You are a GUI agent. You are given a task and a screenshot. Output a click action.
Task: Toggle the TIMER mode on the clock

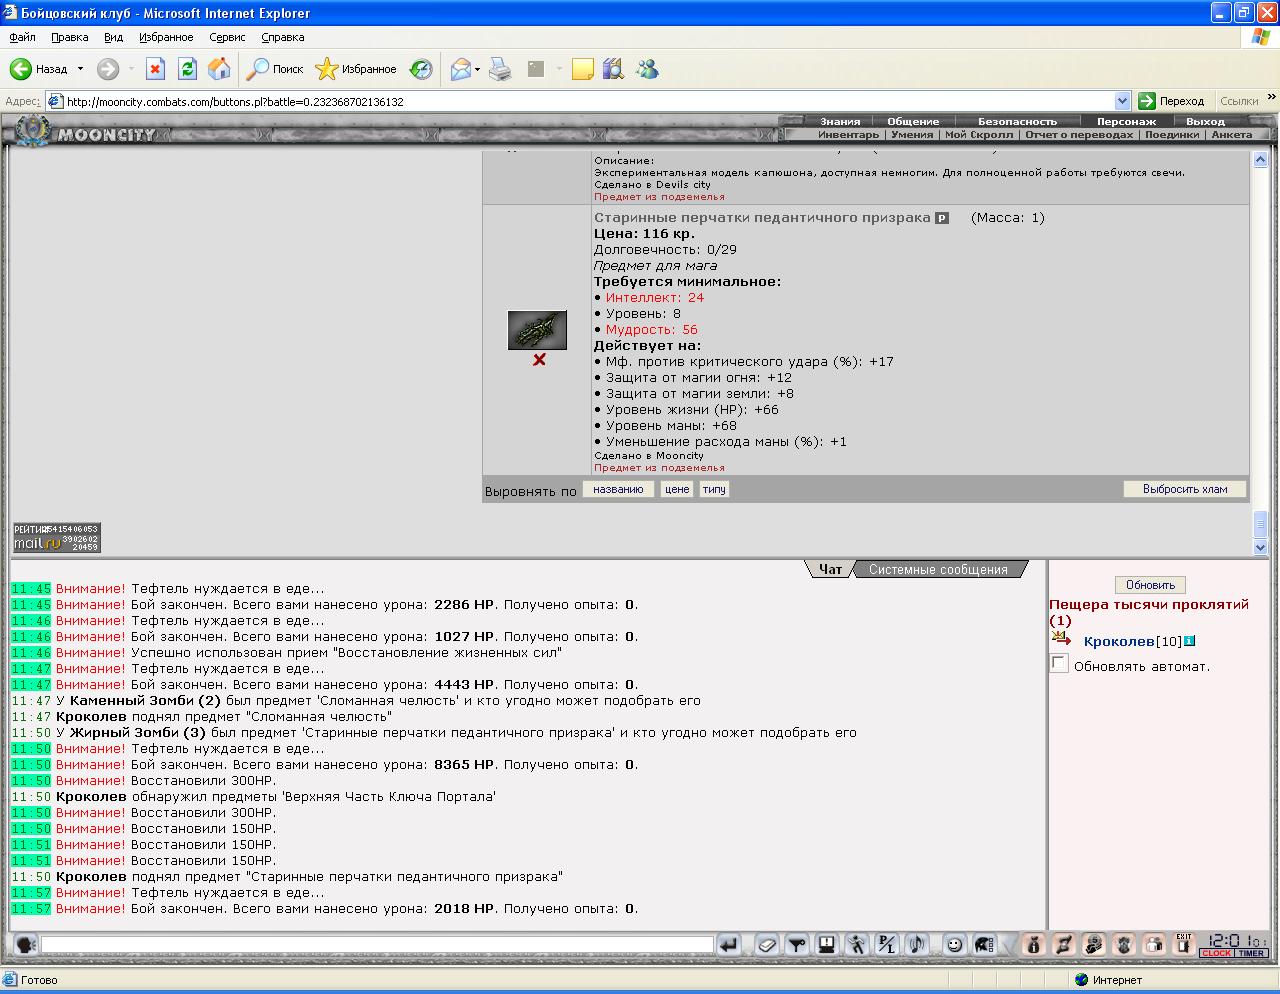coord(1251,953)
